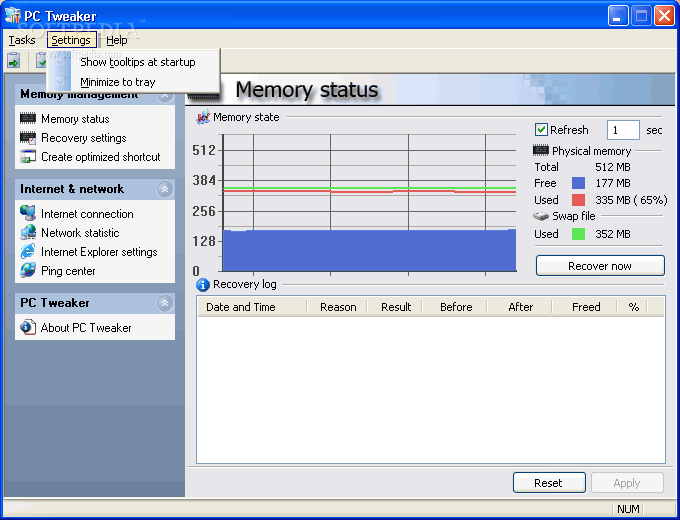The width and height of the screenshot is (680, 520).
Task: Sort by the Freed column header
Action: 585,307
